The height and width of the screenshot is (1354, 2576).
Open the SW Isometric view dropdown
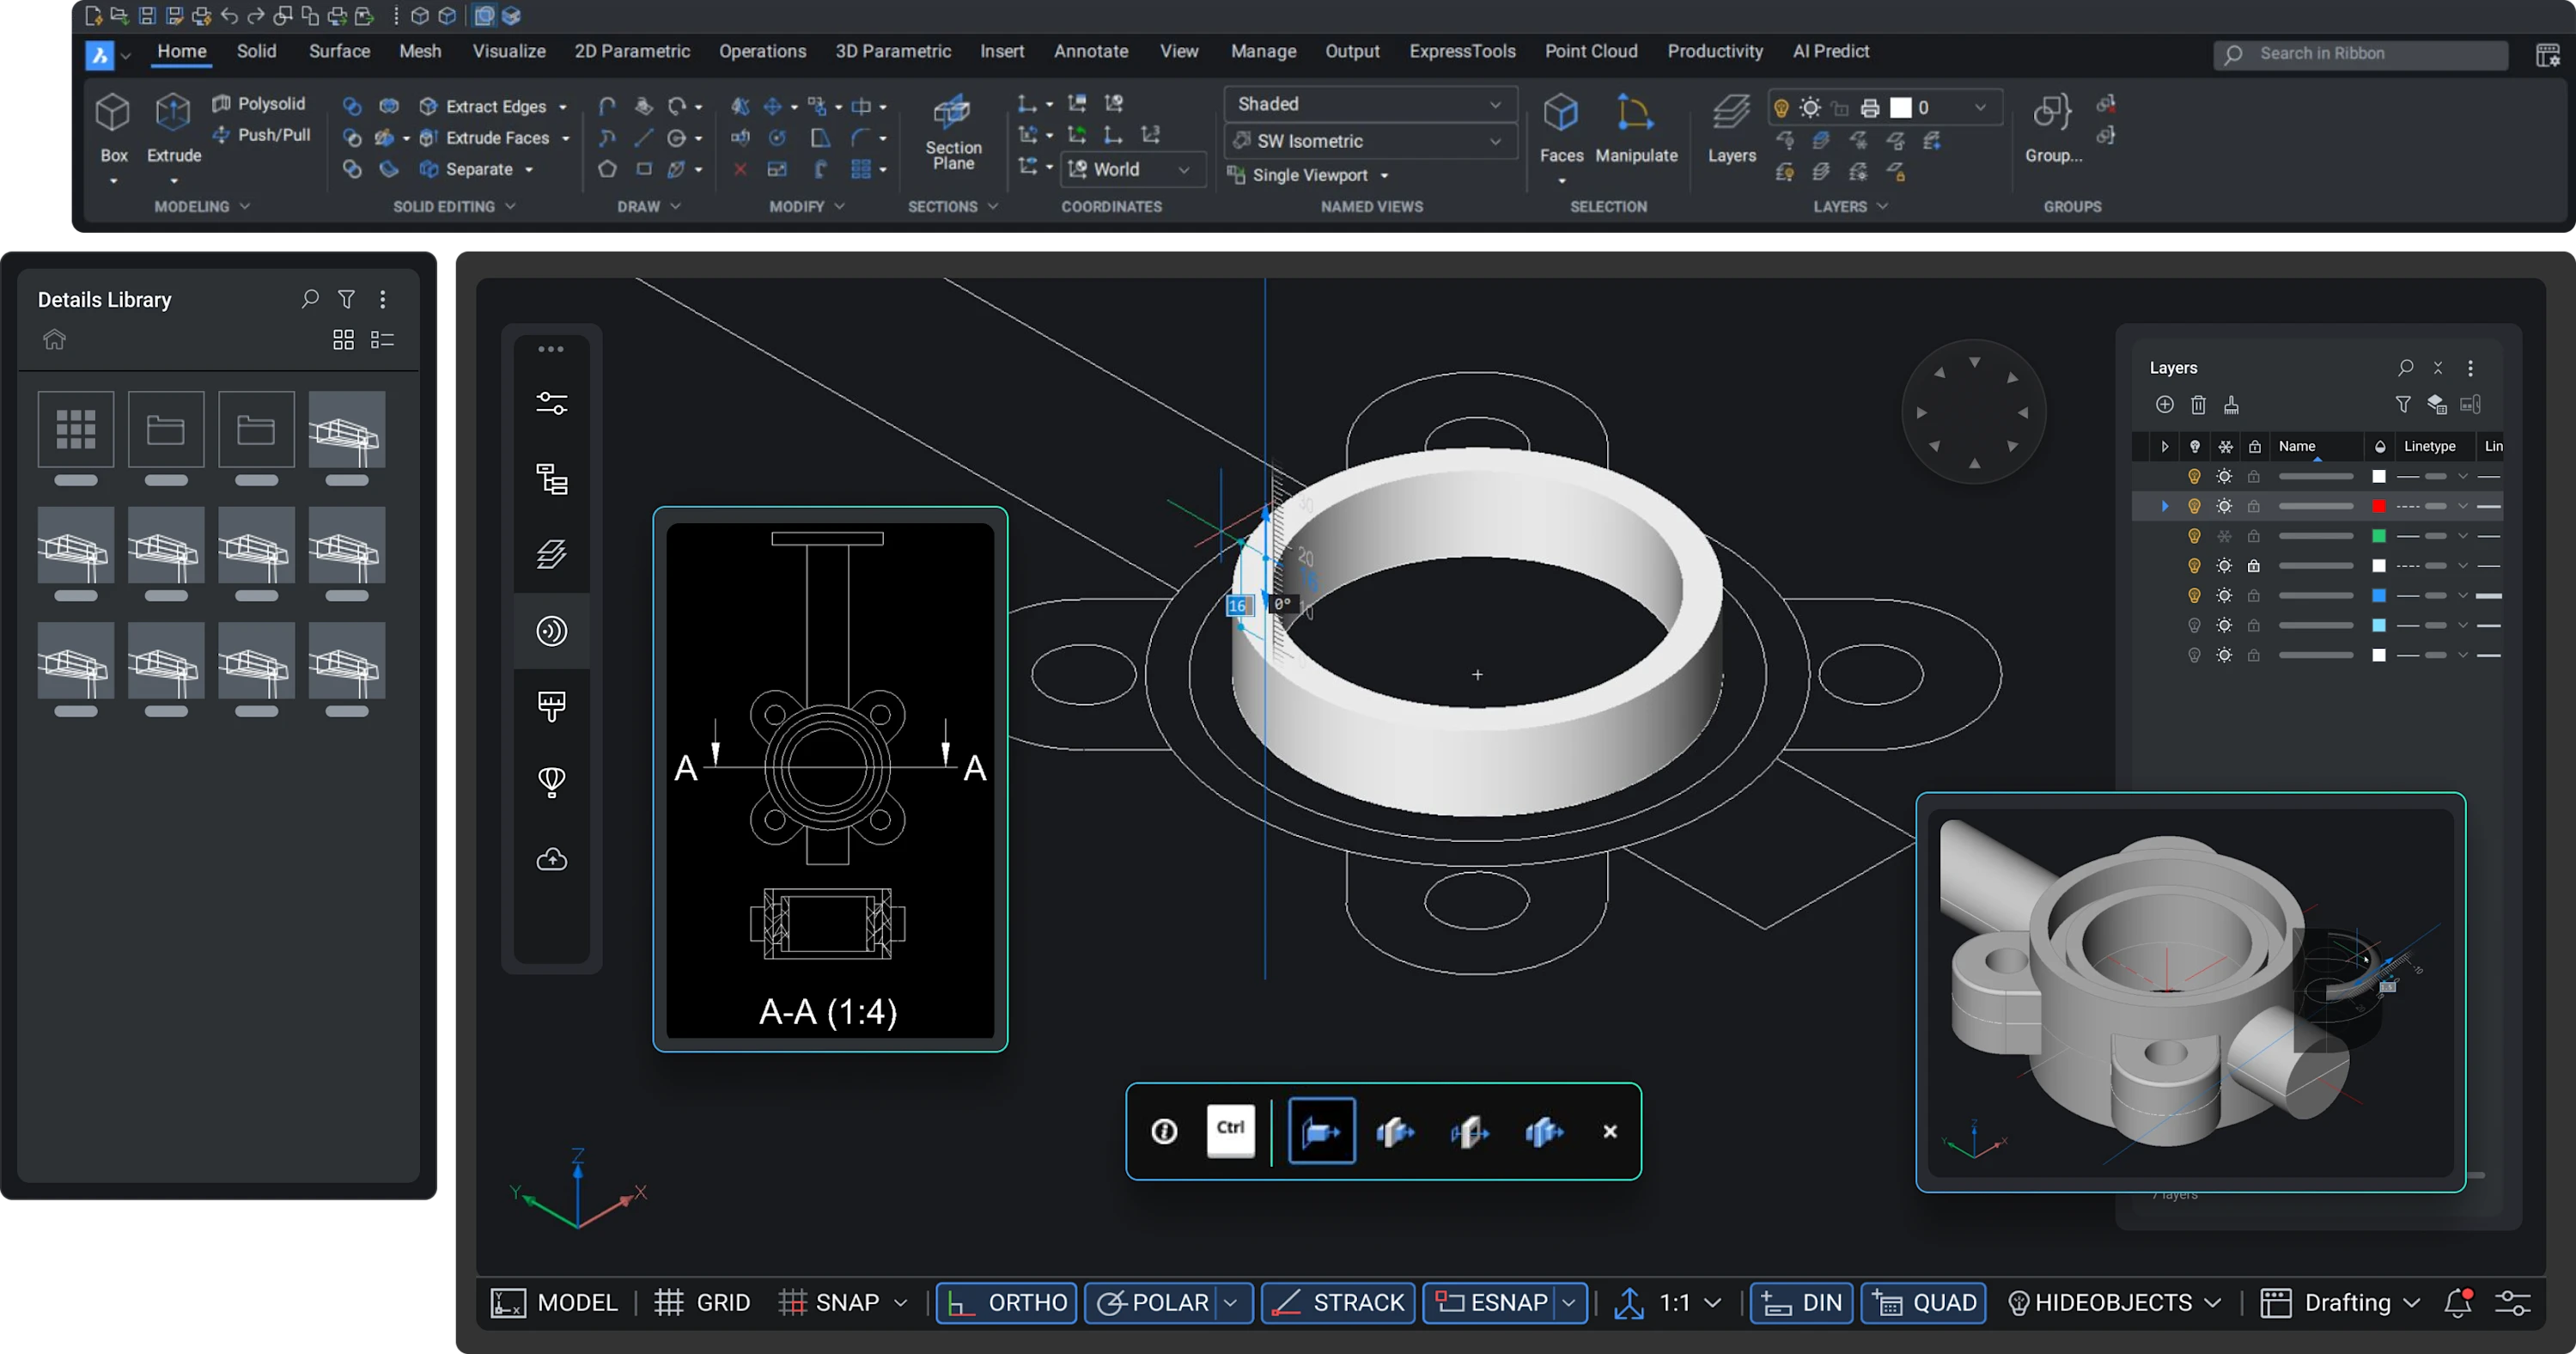point(1369,141)
